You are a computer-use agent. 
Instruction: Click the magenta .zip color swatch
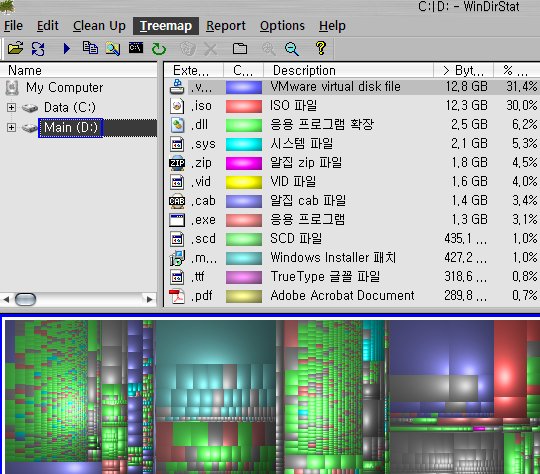pyautogui.click(x=244, y=163)
